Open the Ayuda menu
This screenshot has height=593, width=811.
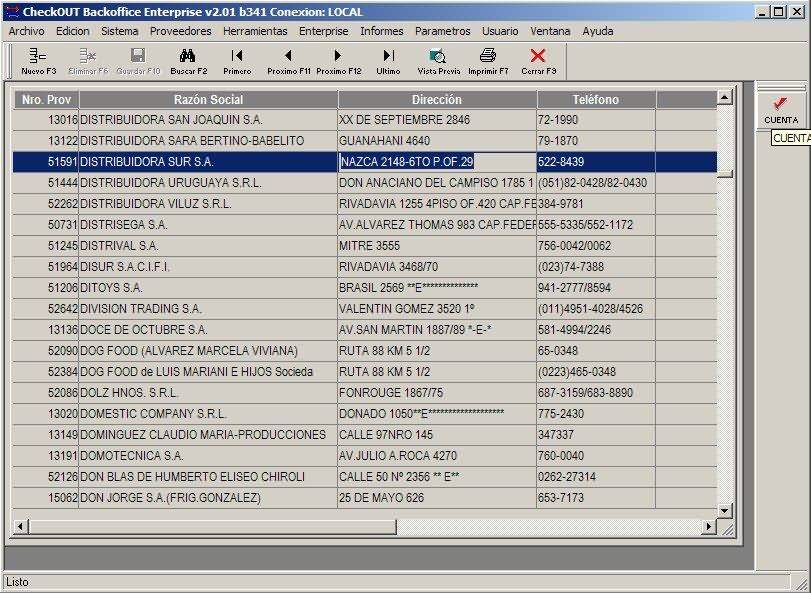click(597, 31)
